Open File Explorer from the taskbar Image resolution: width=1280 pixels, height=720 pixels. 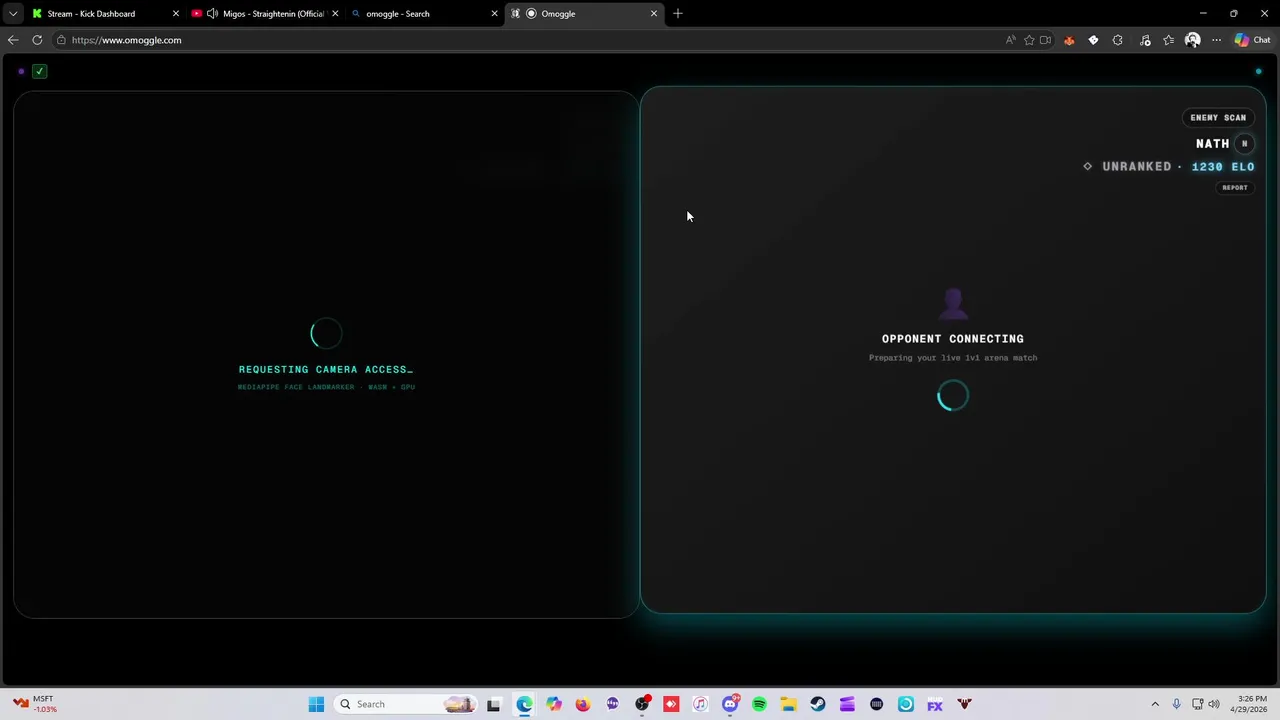pyautogui.click(x=788, y=704)
